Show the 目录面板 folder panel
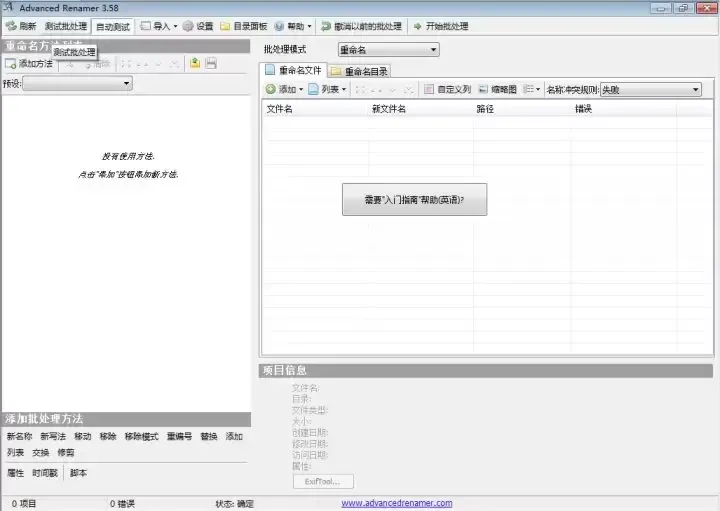Screen dimensions: 720x511 [244, 26]
